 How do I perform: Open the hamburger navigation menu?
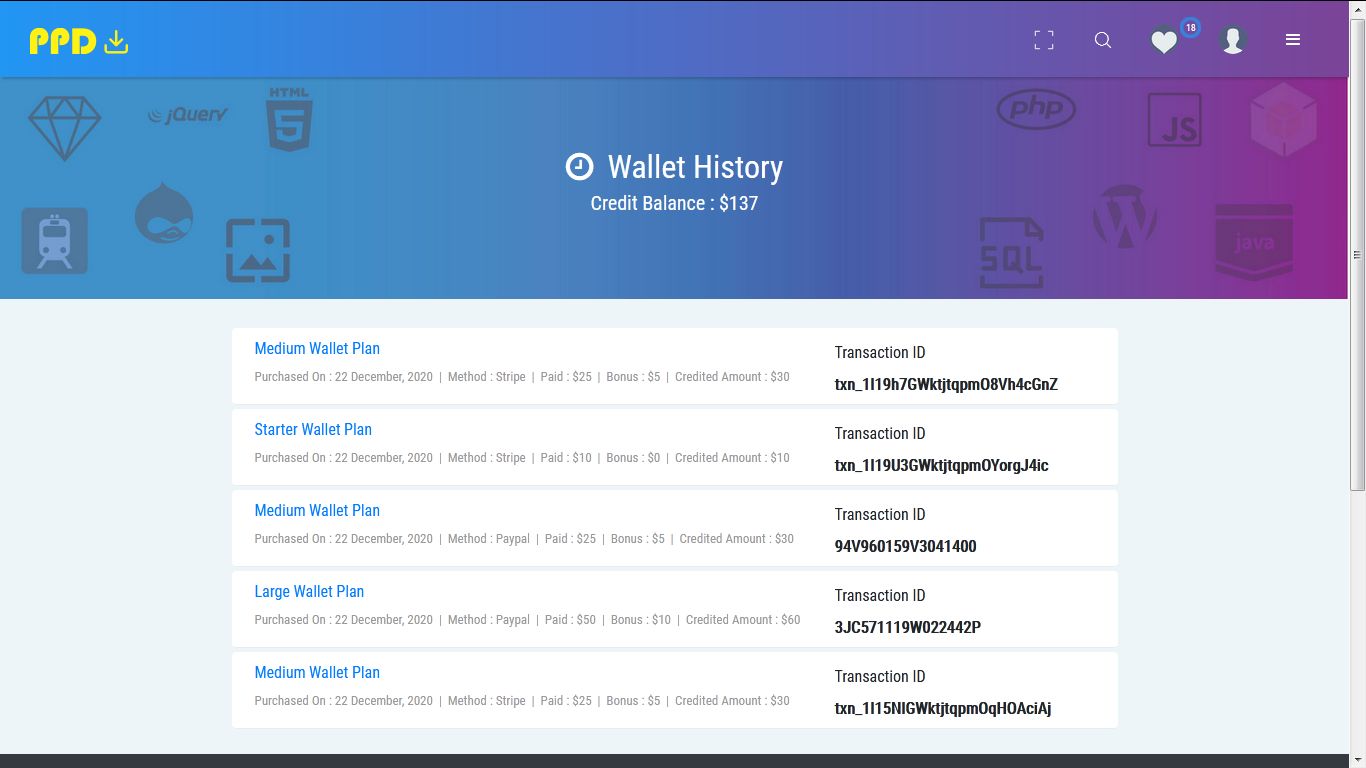pos(1293,40)
